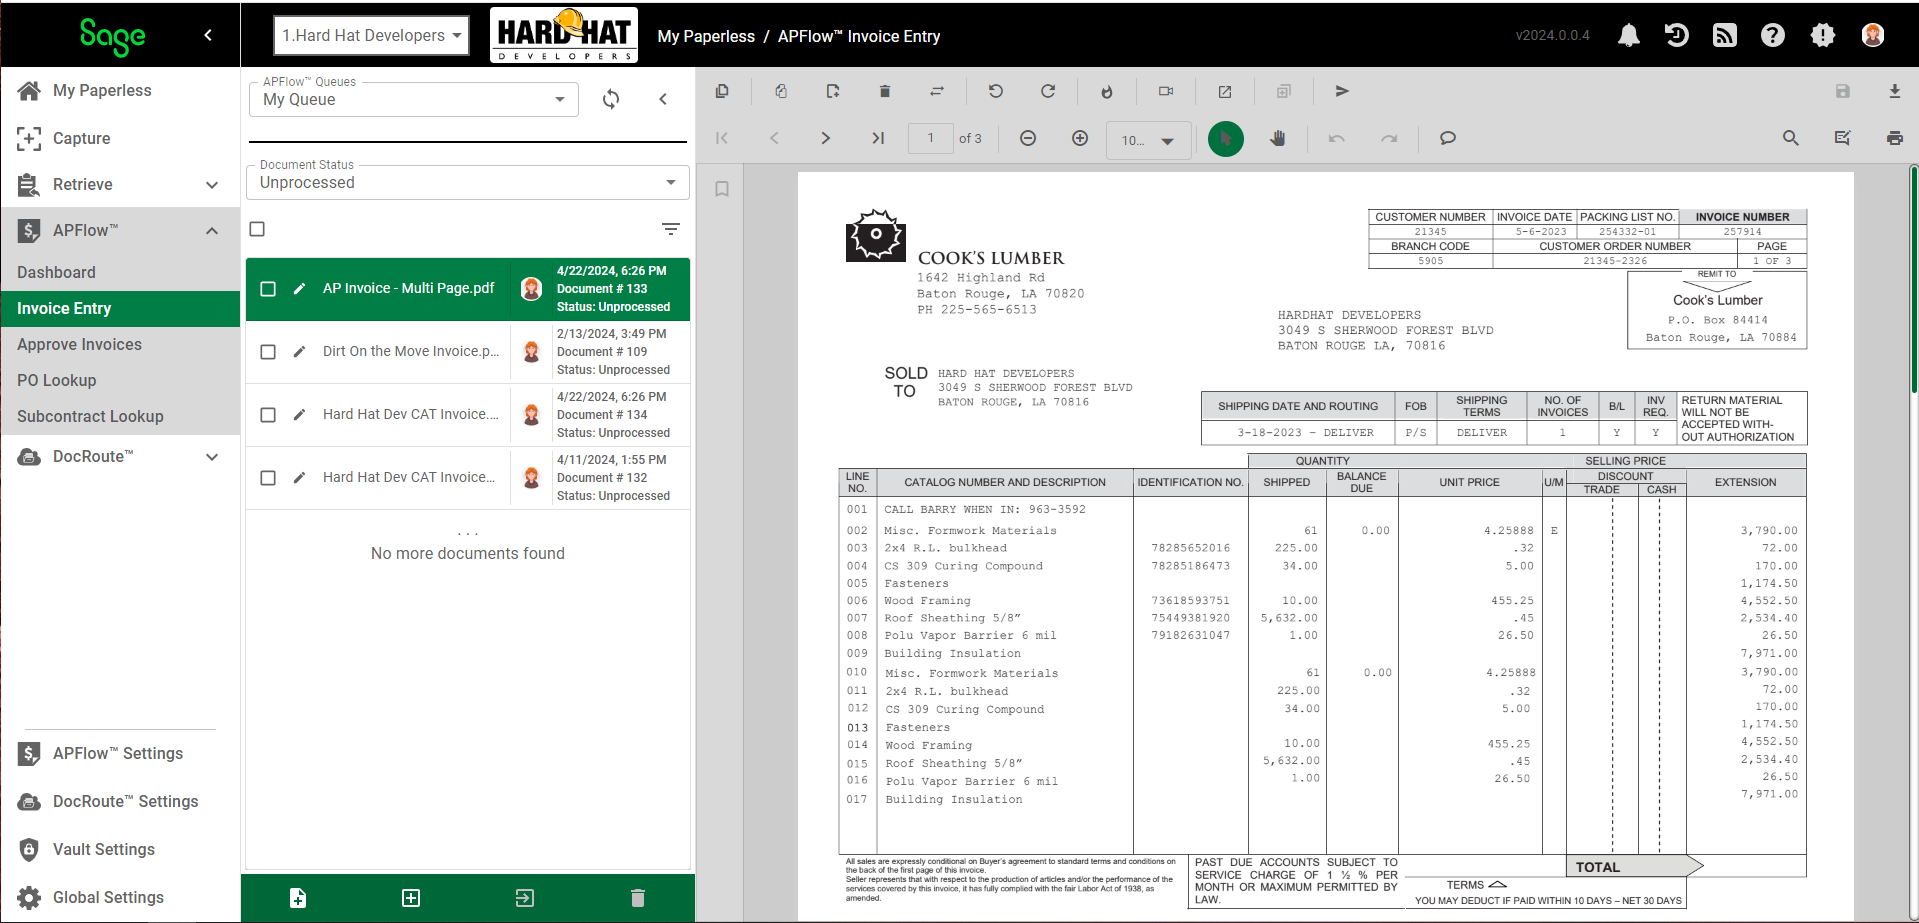This screenshot has width=1919, height=923.
Task: Rotate document clockwise
Action: point(1048,91)
